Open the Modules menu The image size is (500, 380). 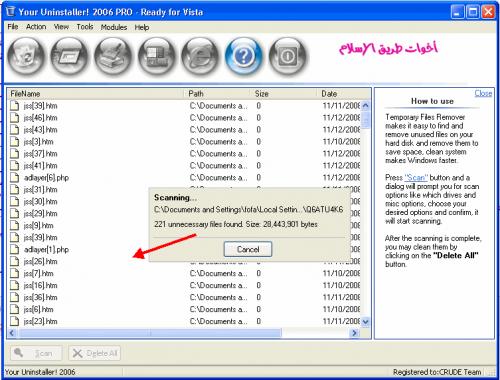[x=114, y=27]
